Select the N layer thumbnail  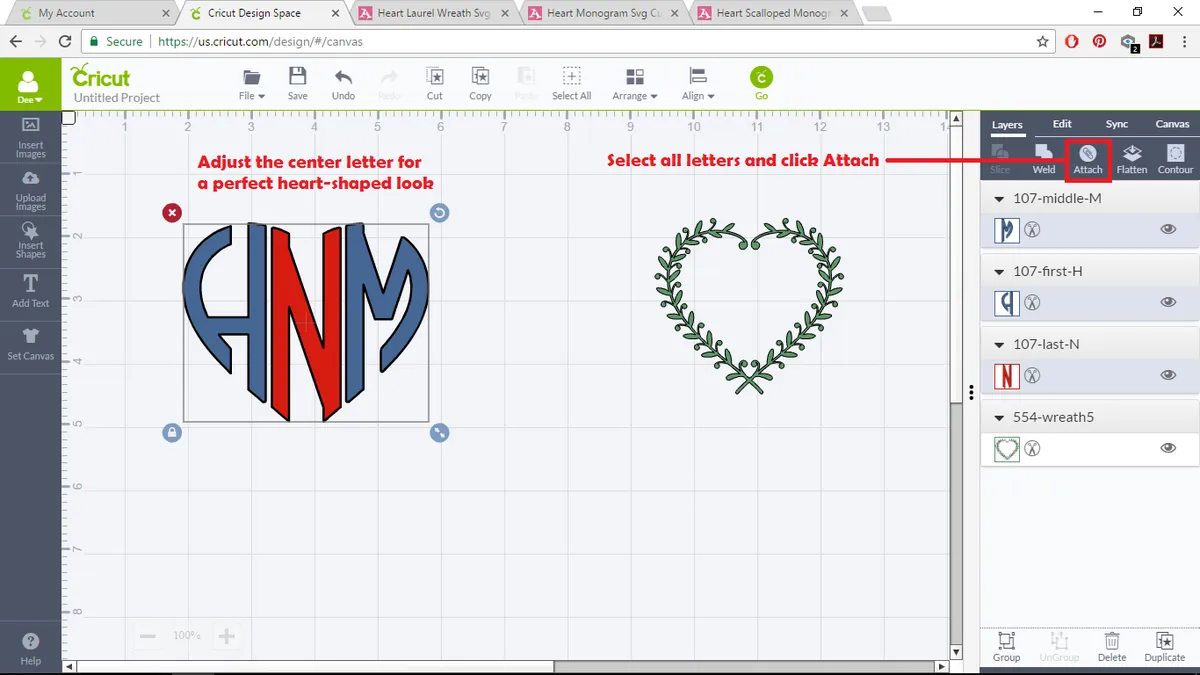coord(1007,376)
